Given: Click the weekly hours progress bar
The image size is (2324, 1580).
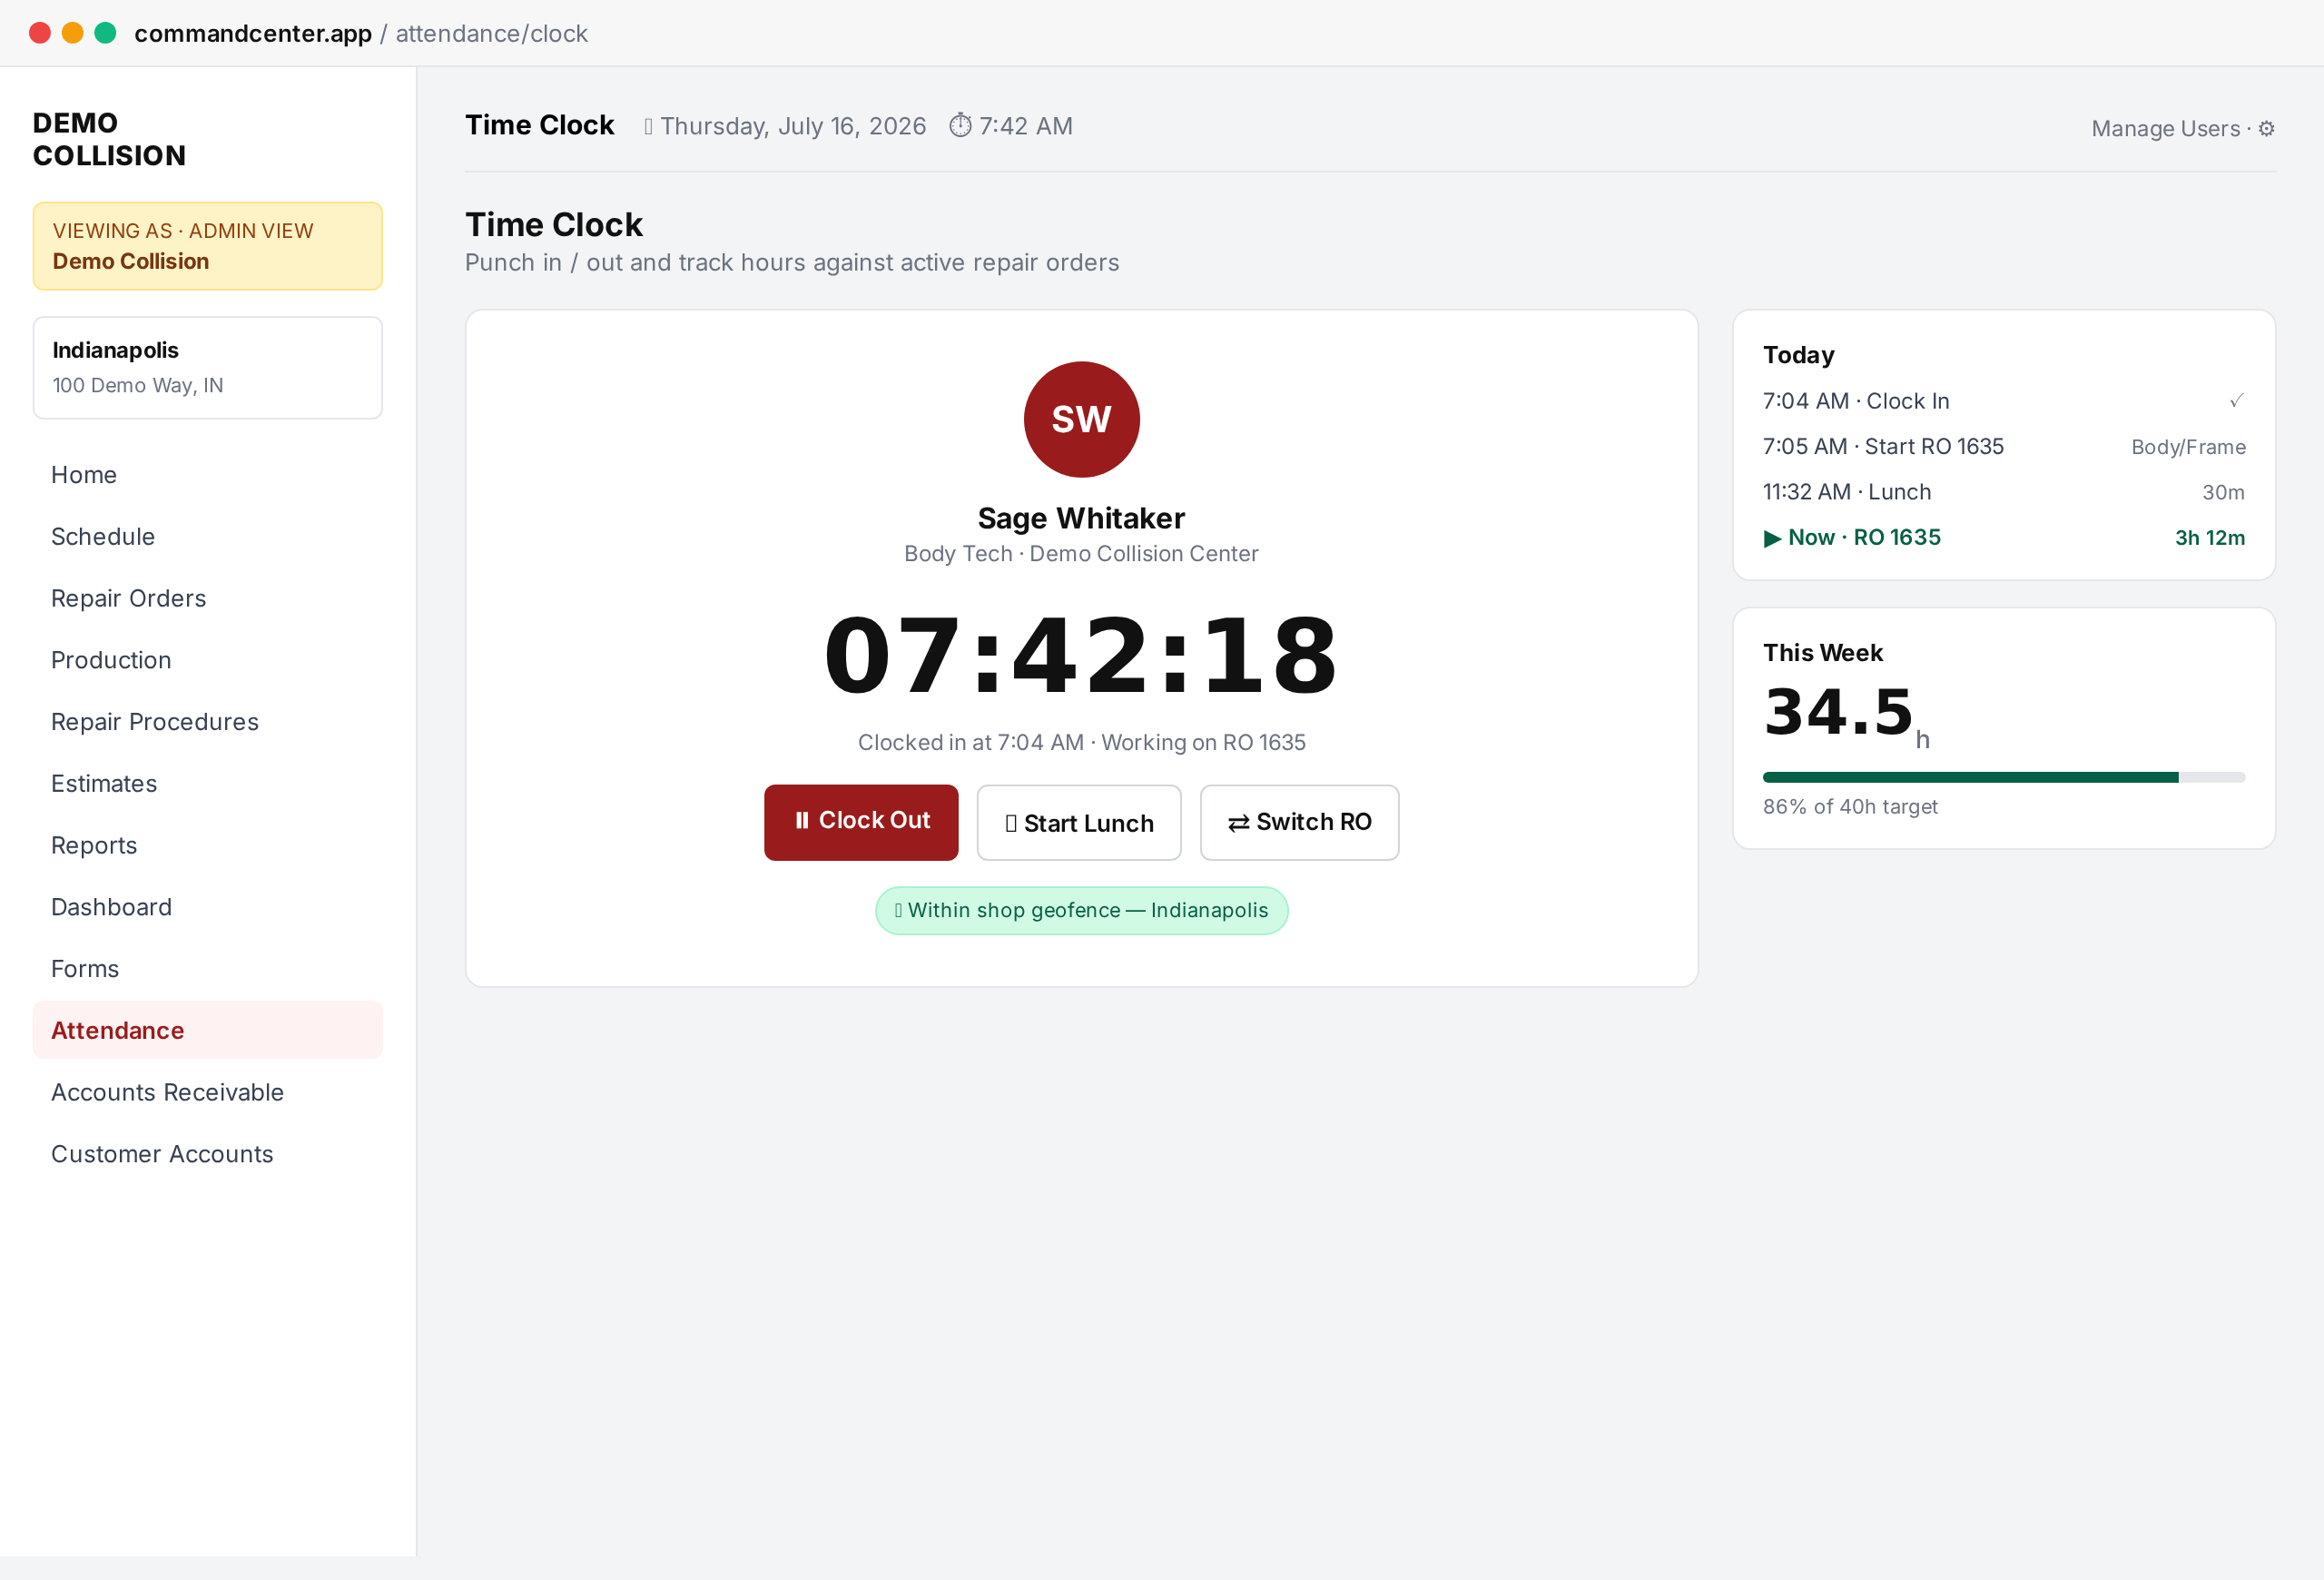Looking at the screenshot, I should point(2003,777).
